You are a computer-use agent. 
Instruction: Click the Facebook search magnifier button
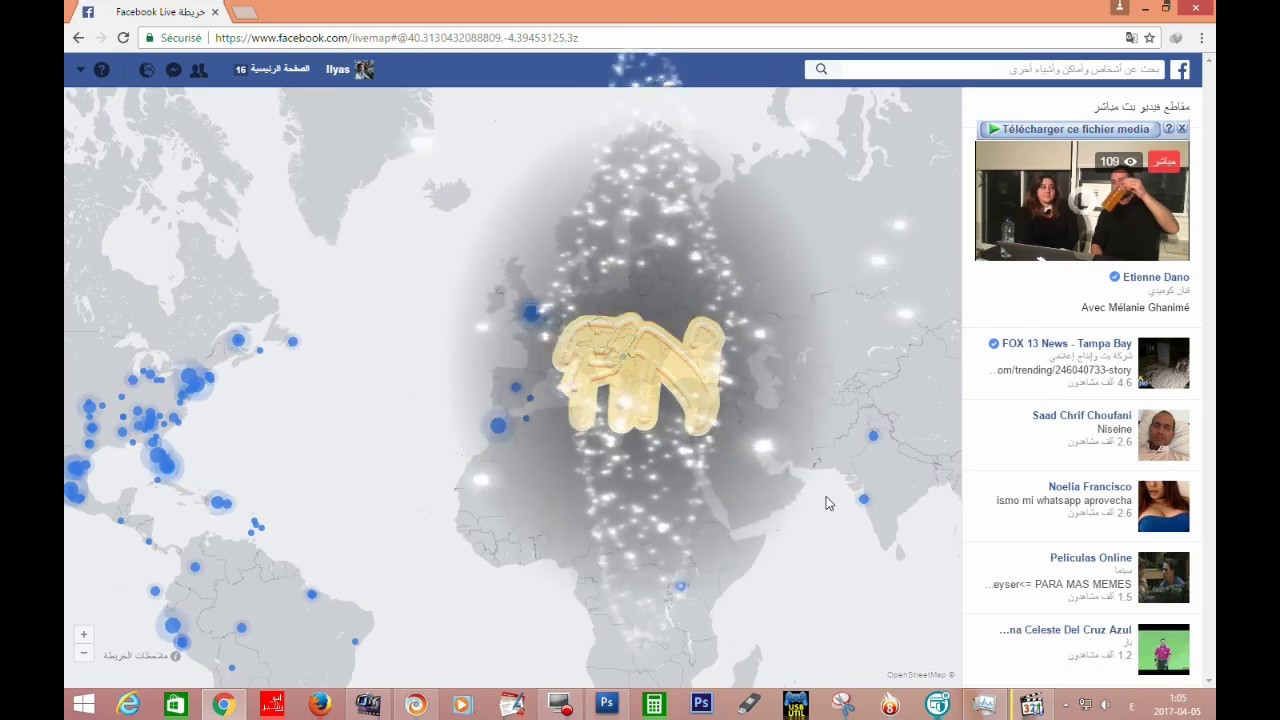(x=821, y=69)
